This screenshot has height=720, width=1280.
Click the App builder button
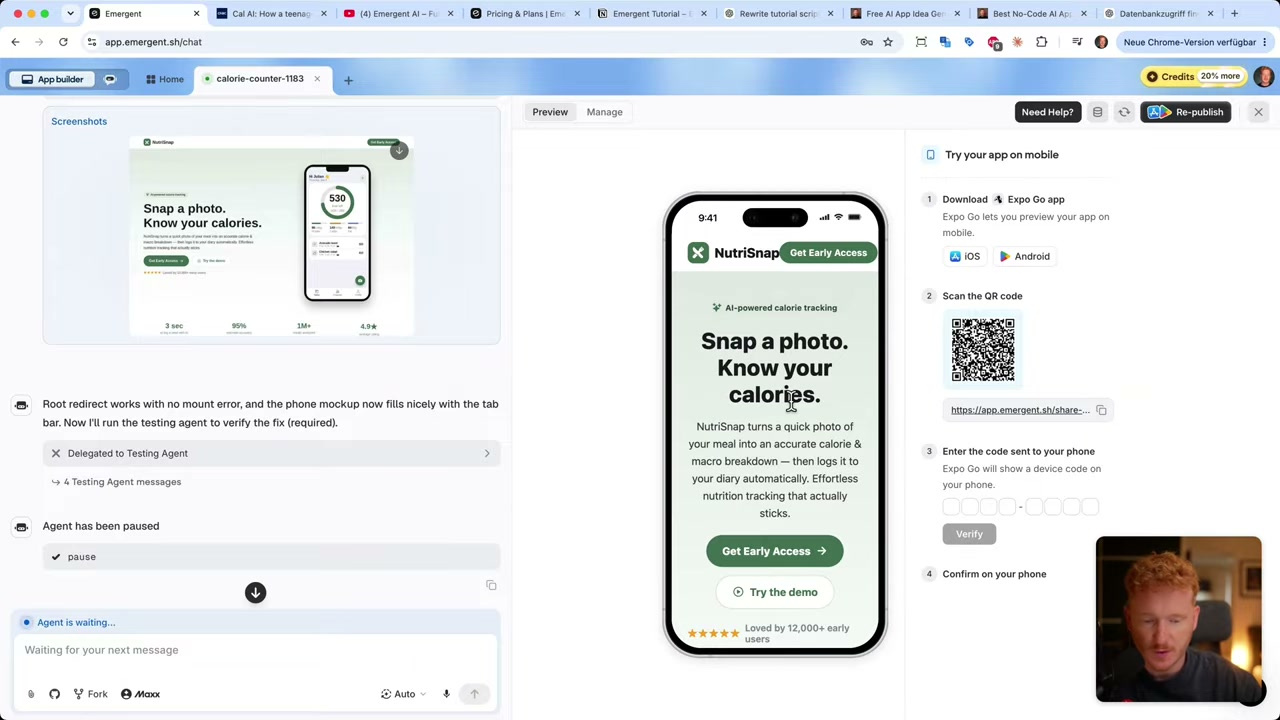[52, 79]
